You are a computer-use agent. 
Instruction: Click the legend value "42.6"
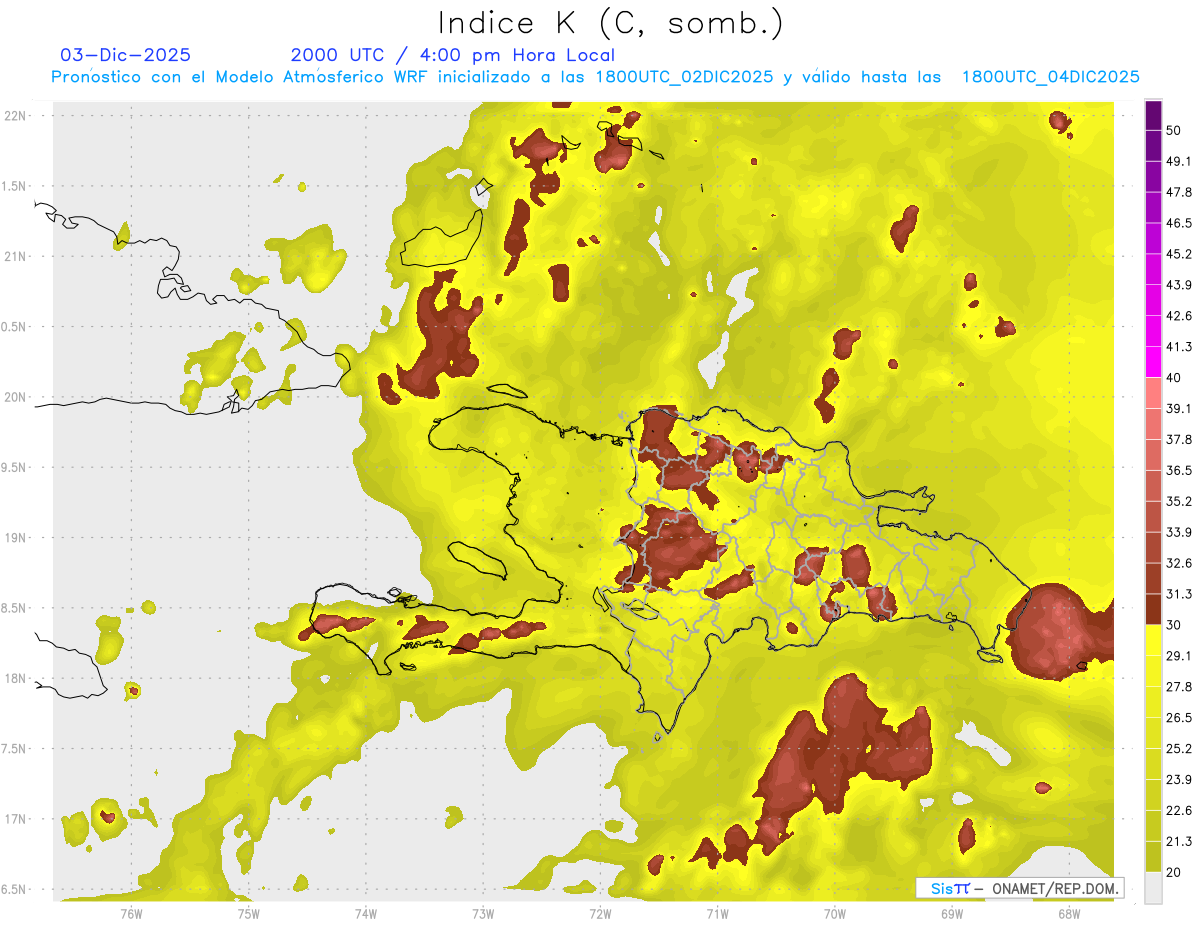point(1179,315)
